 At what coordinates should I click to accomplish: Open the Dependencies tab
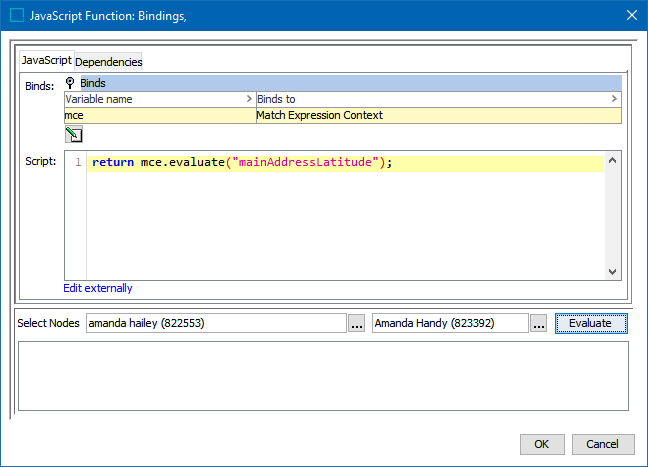click(108, 62)
